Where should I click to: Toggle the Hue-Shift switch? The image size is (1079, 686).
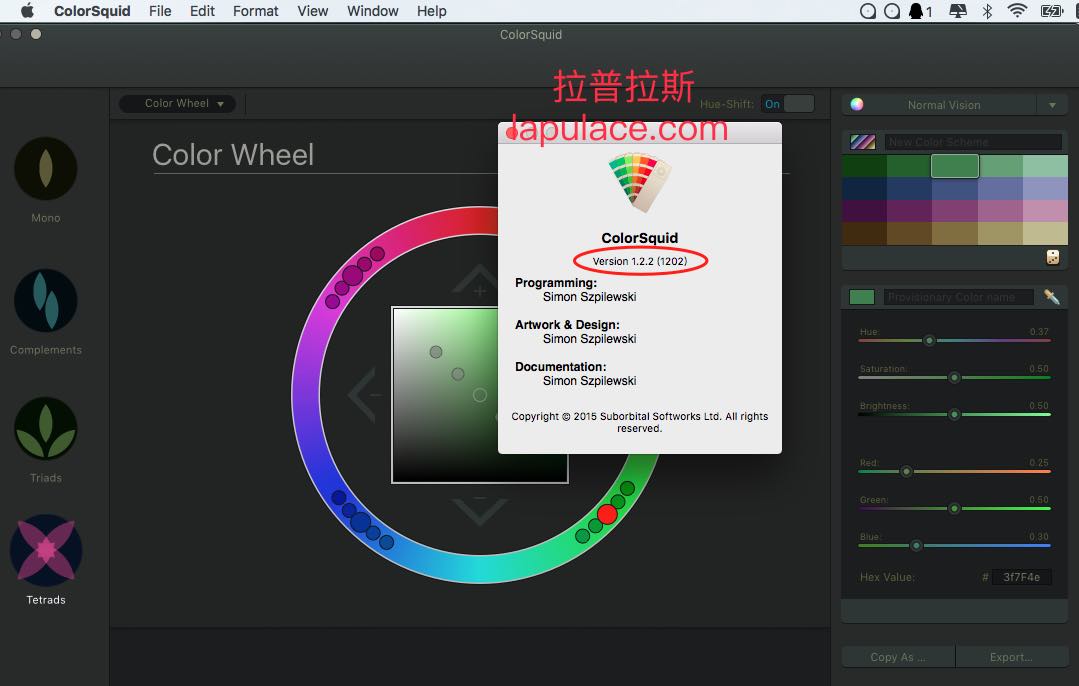pos(788,104)
